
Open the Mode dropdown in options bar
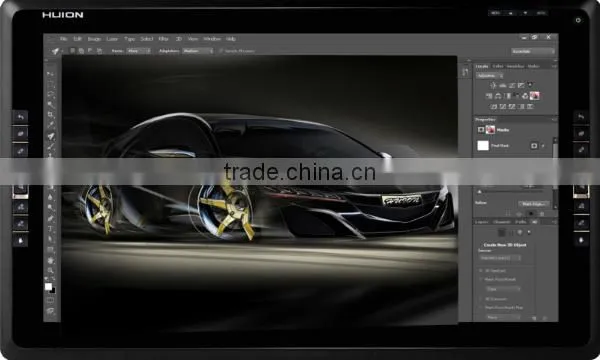pos(139,51)
